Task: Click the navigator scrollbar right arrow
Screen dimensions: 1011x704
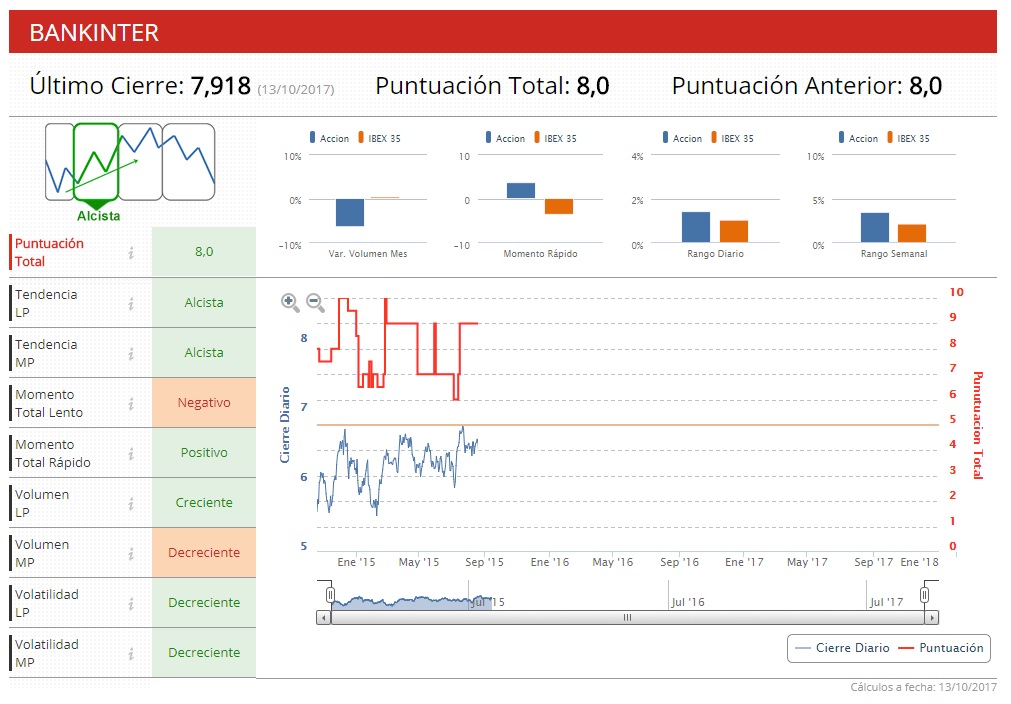Action: [932, 618]
